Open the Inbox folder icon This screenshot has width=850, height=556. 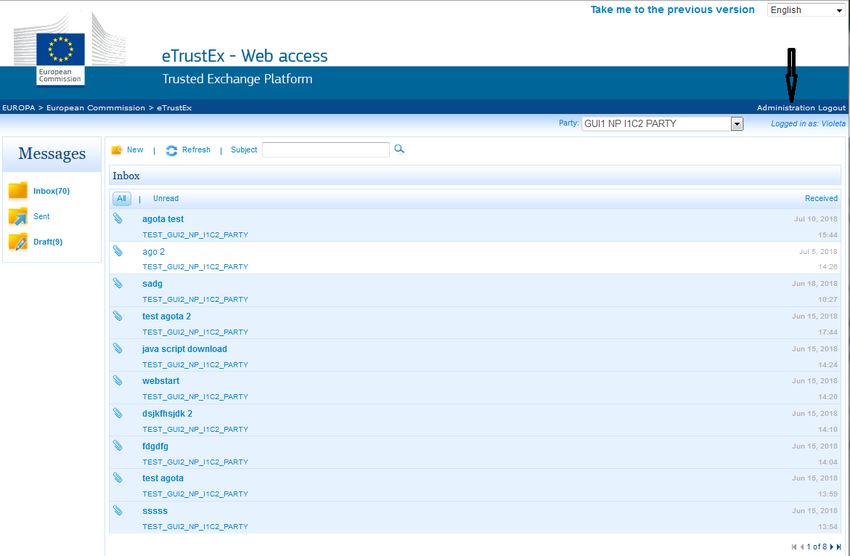[18, 191]
